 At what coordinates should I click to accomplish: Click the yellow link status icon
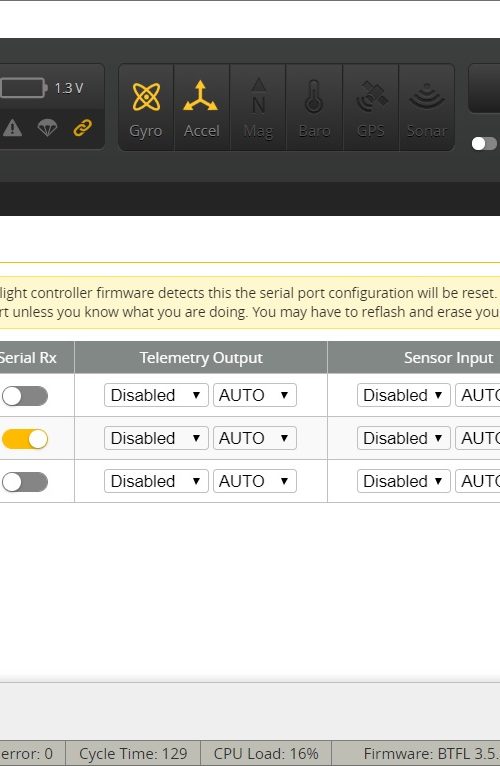pyautogui.click(x=82, y=128)
